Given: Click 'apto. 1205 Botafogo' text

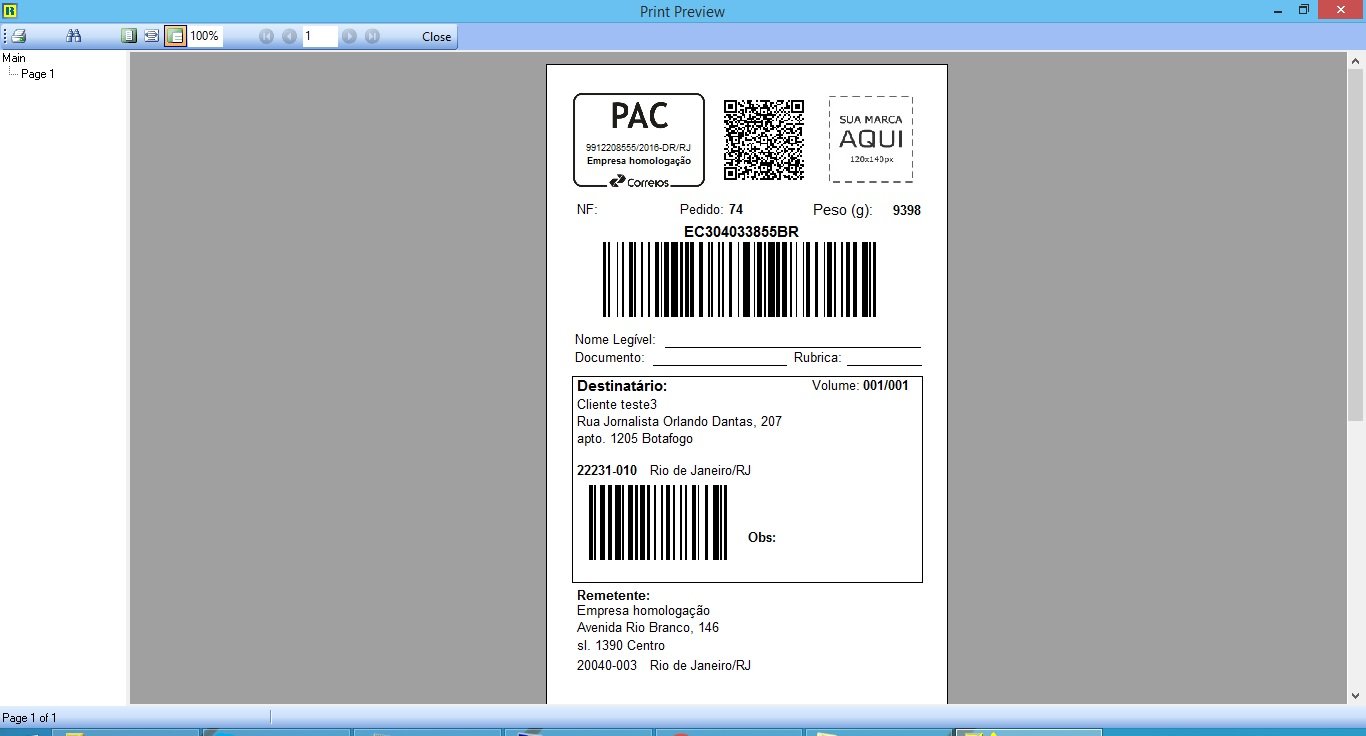Looking at the screenshot, I should pos(635,439).
